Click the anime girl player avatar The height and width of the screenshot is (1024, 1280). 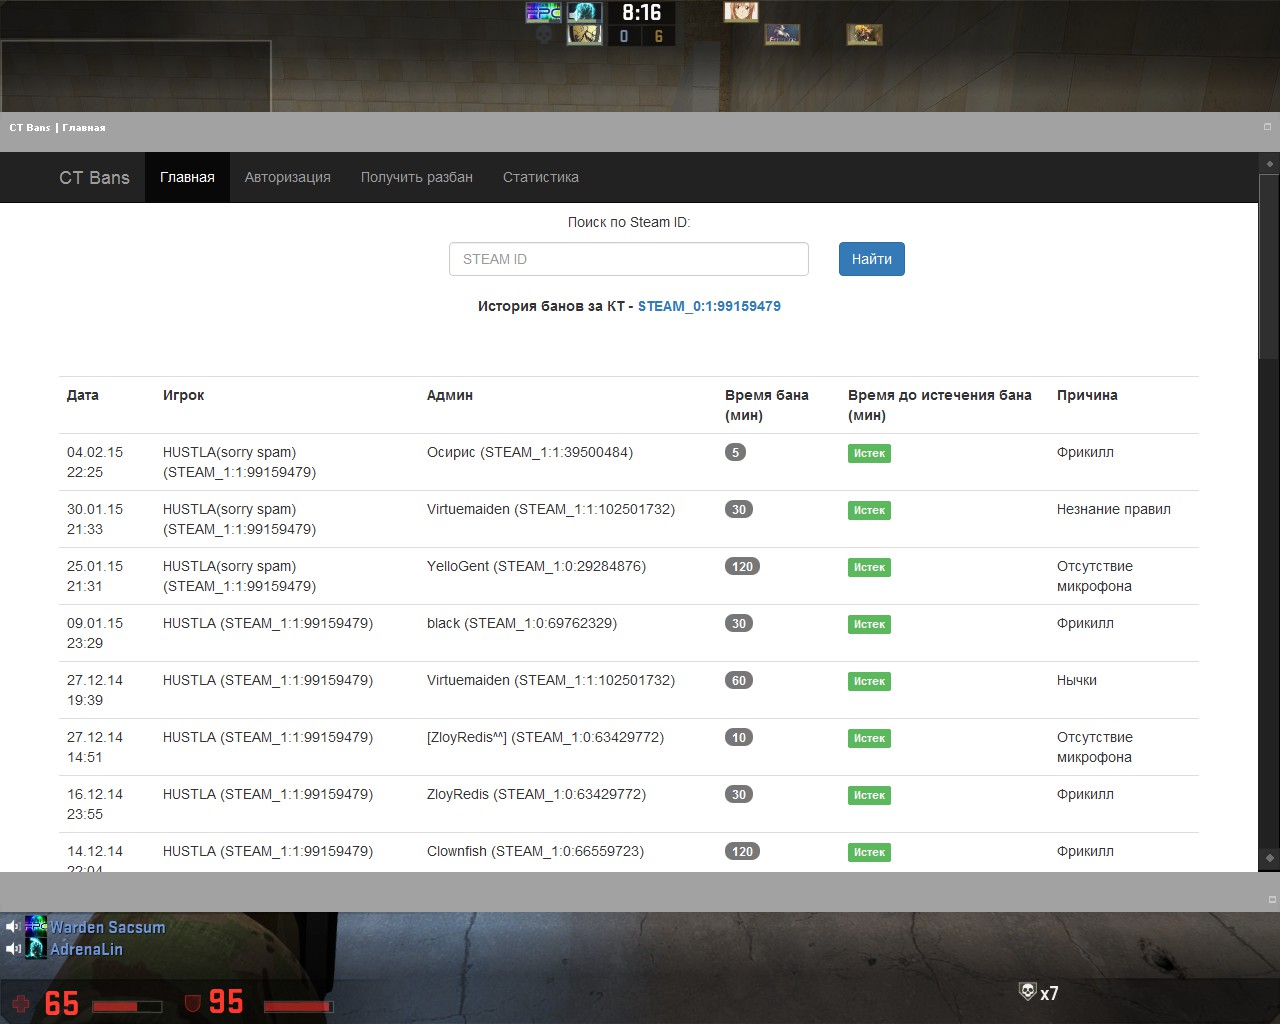click(x=740, y=11)
